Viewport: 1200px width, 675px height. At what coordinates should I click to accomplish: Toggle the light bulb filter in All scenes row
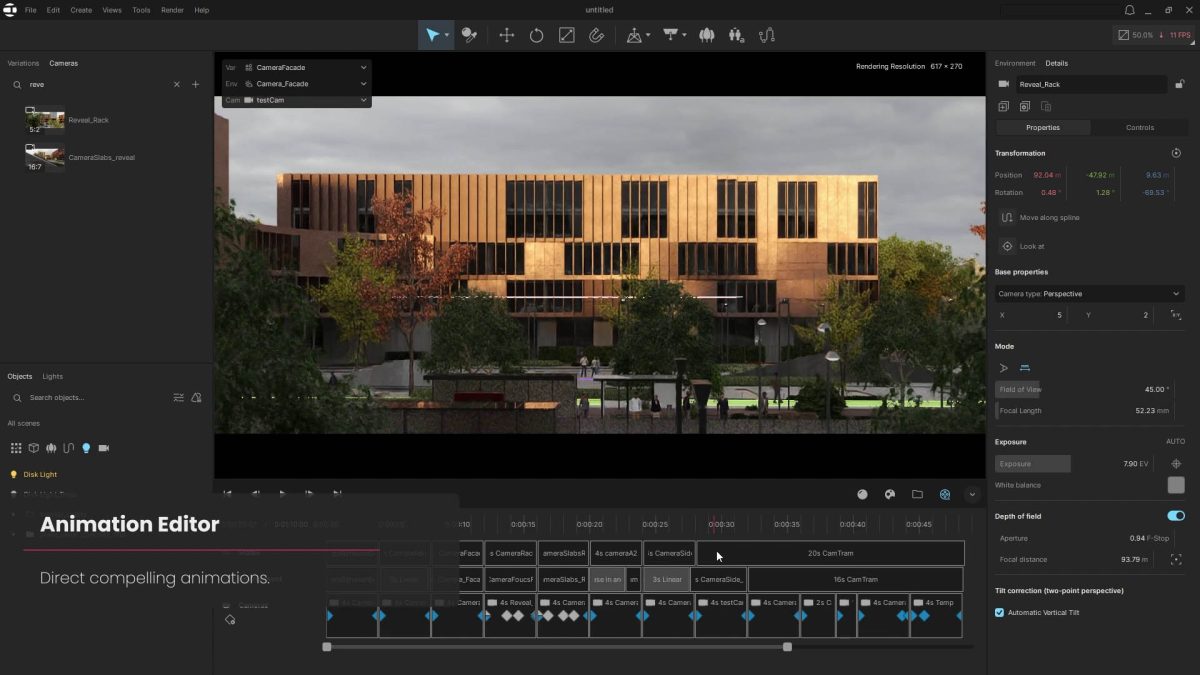pos(85,448)
